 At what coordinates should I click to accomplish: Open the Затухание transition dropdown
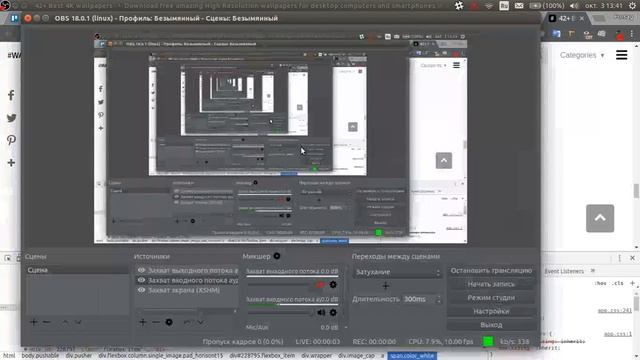pos(397,272)
